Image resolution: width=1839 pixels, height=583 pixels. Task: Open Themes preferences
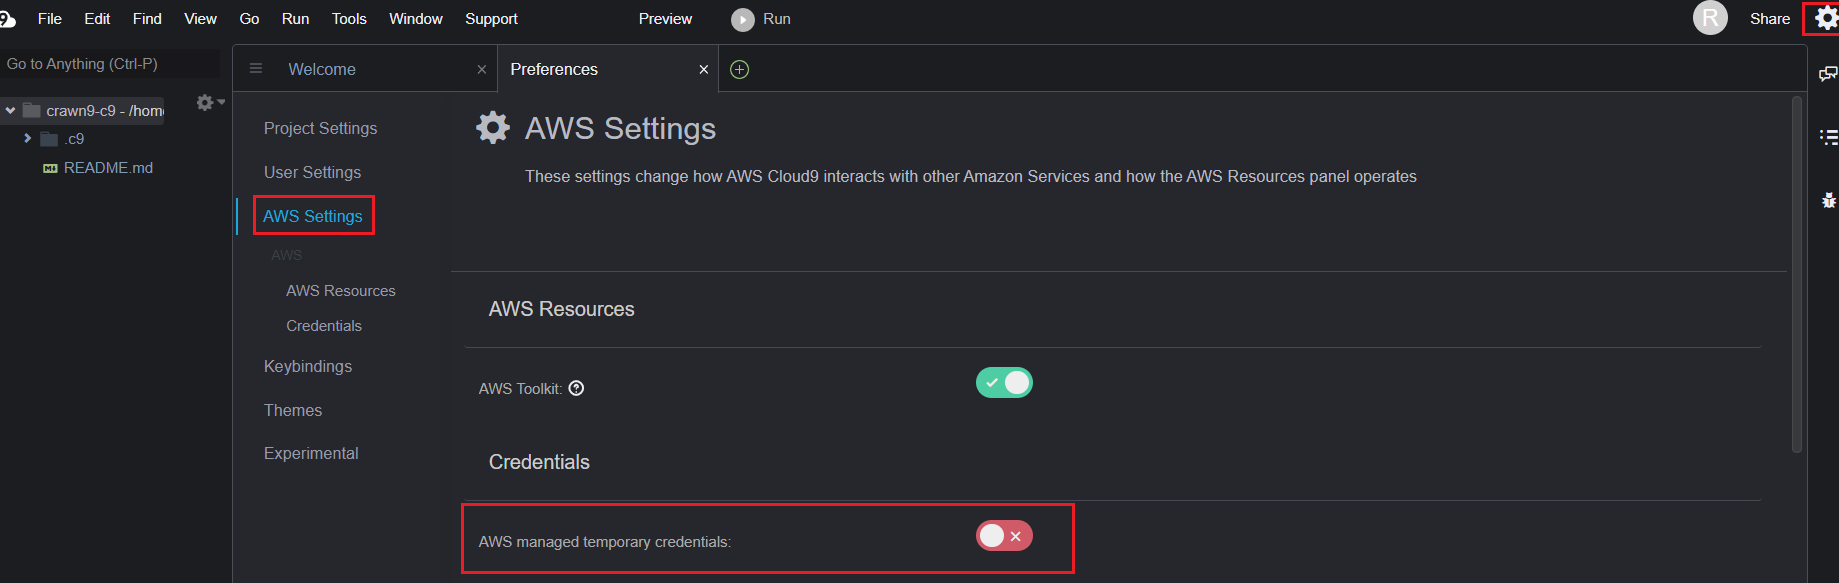[x=293, y=410]
